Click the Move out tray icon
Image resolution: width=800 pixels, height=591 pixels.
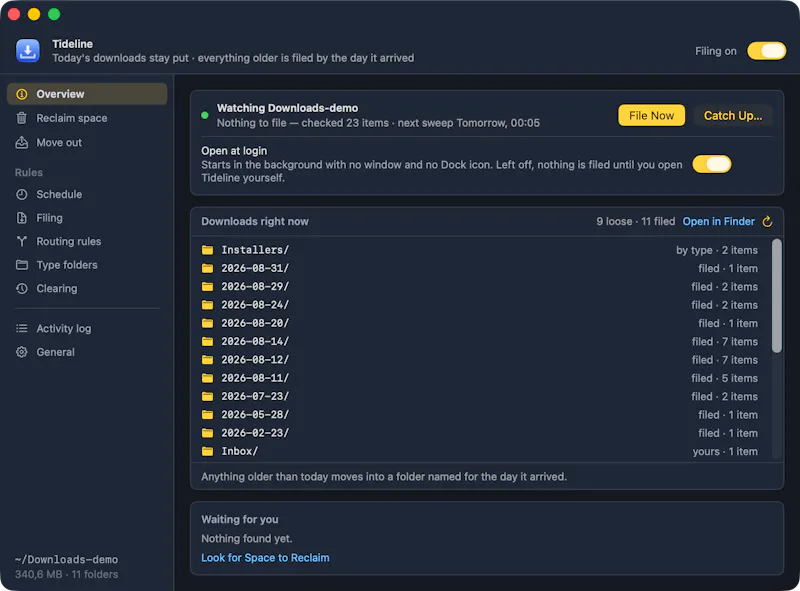click(x=21, y=142)
